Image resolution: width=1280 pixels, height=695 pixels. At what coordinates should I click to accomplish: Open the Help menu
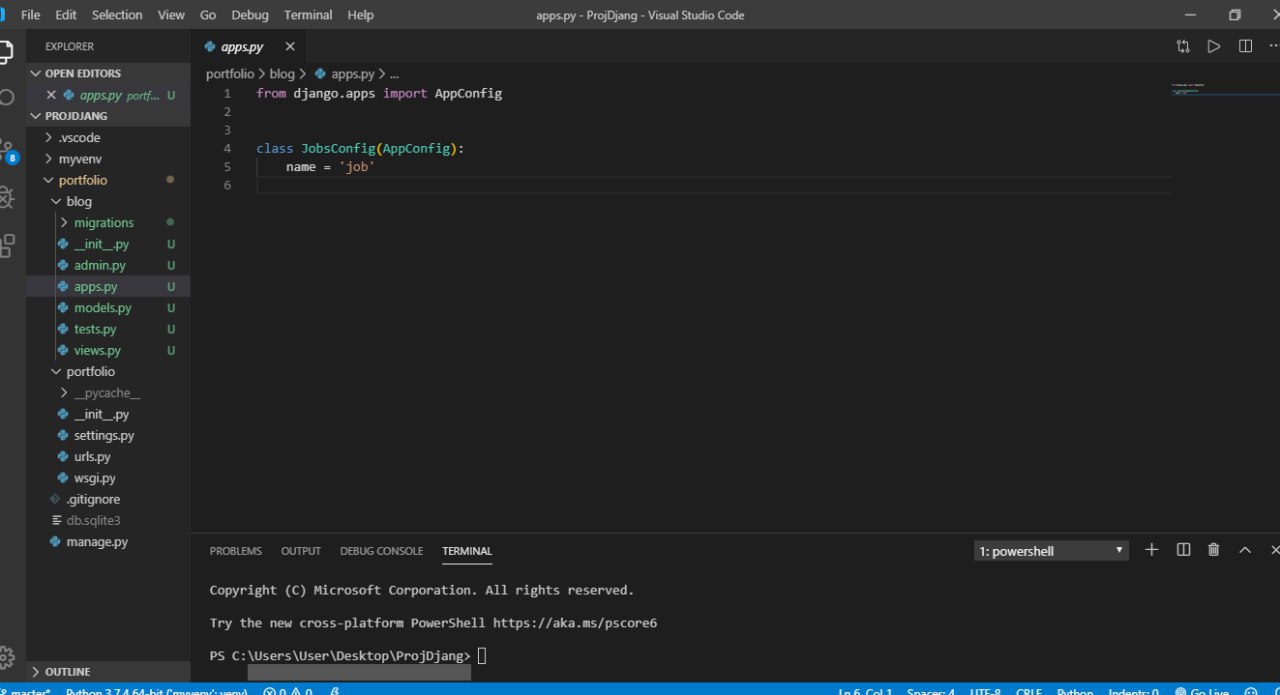360,15
